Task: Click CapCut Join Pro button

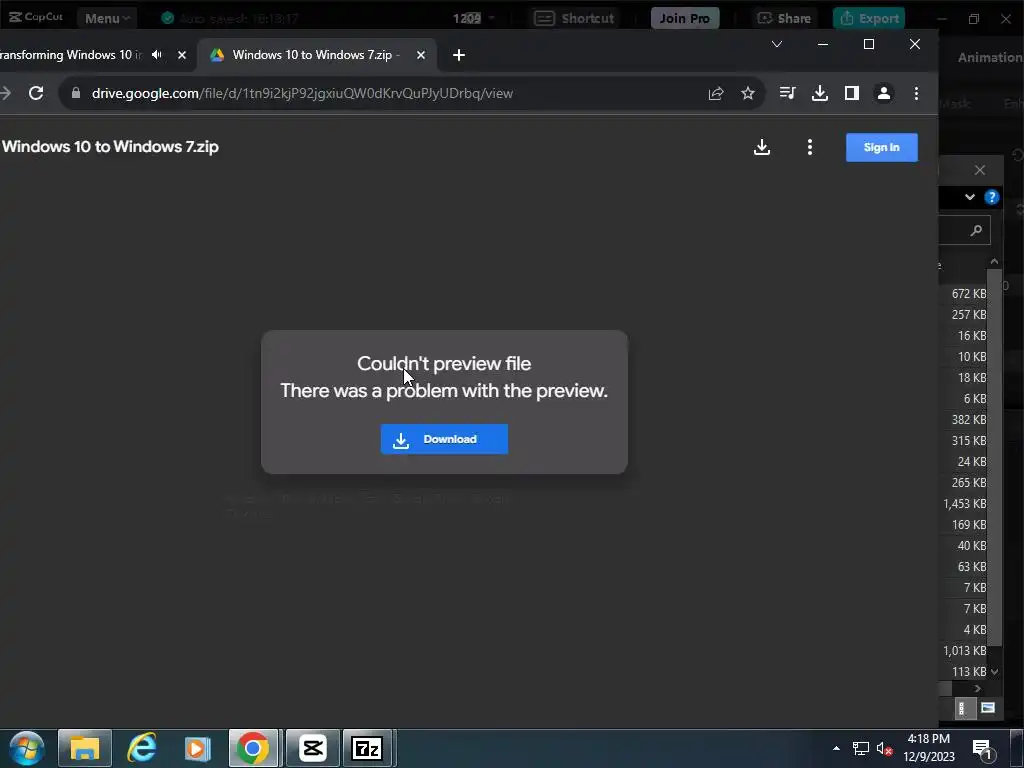Action: coord(685,18)
